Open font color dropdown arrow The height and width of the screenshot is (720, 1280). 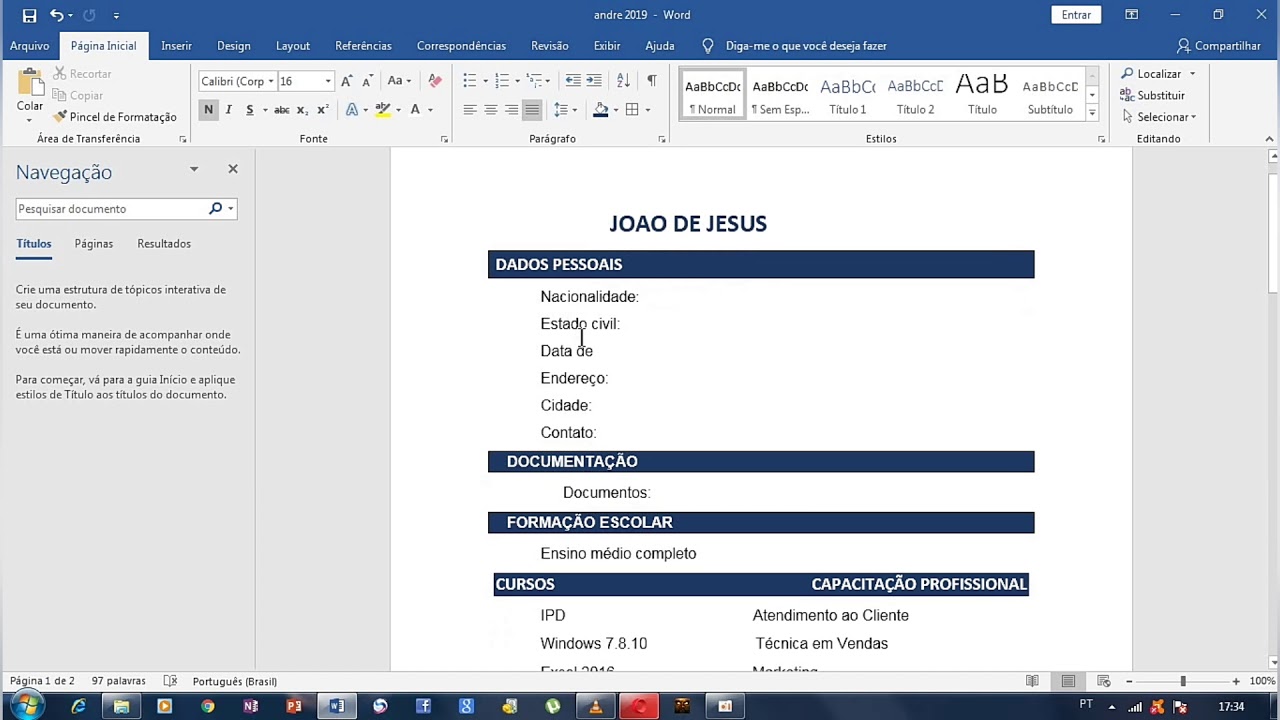[430, 110]
